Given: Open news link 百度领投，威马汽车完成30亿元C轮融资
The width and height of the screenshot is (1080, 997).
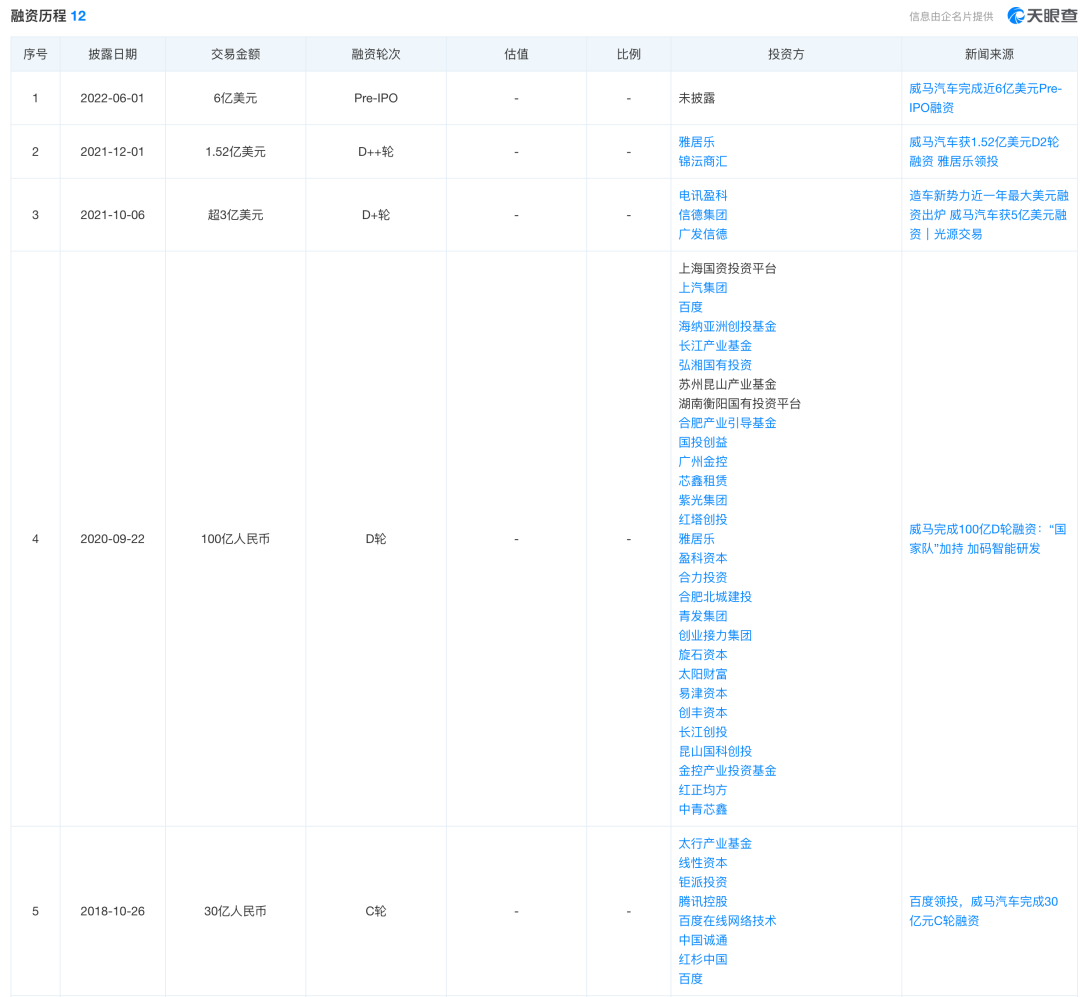Looking at the screenshot, I should (x=983, y=911).
